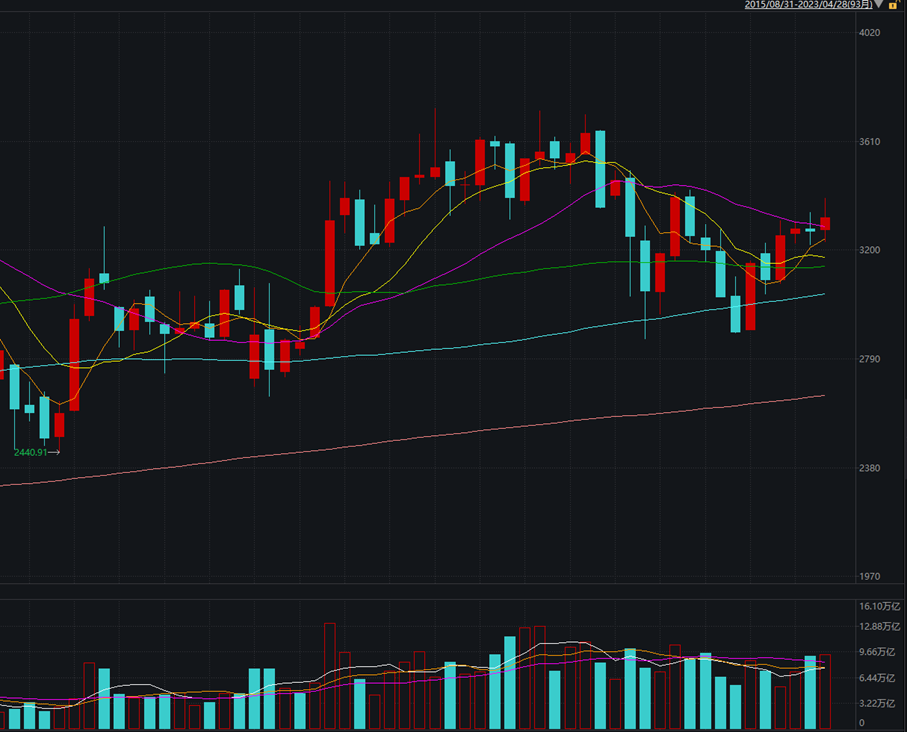Click the 2790 price axis label
The width and height of the screenshot is (907, 732).
(869, 359)
